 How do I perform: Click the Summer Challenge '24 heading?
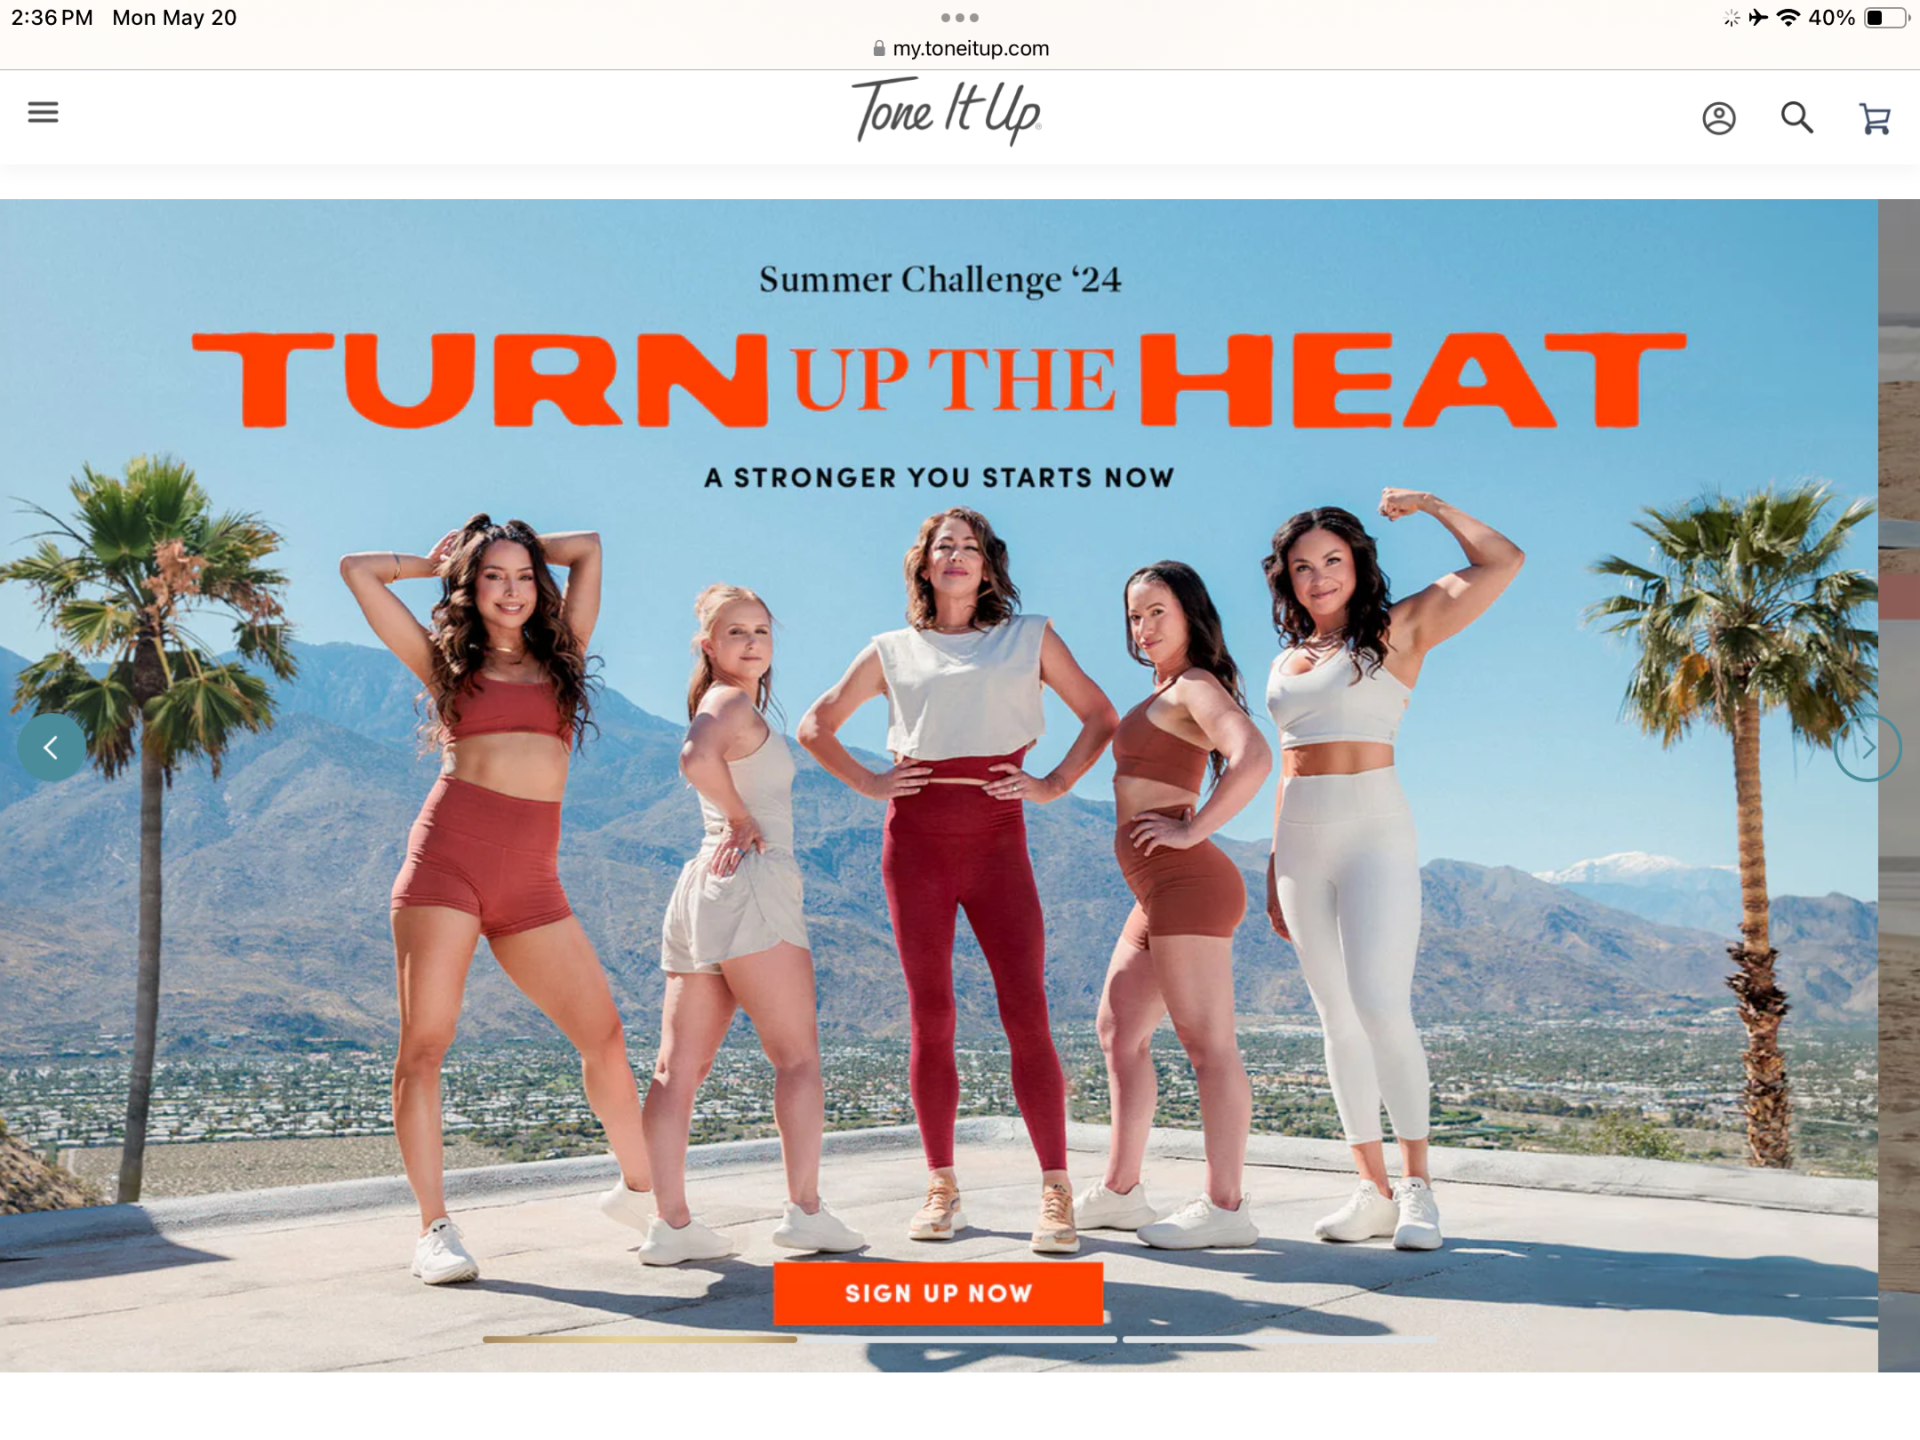pyautogui.click(x=939, y=279)
